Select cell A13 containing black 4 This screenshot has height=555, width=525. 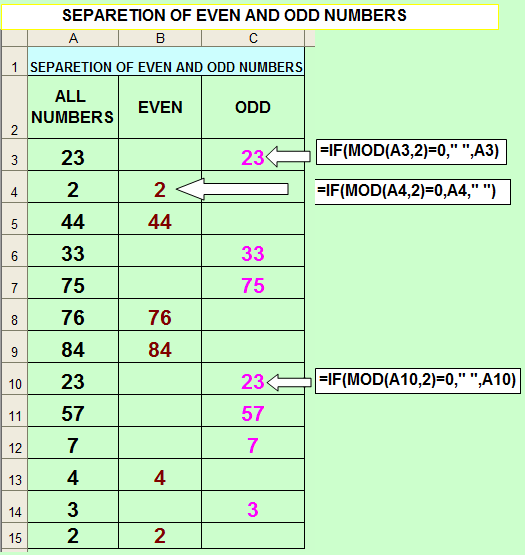point(73,475)
